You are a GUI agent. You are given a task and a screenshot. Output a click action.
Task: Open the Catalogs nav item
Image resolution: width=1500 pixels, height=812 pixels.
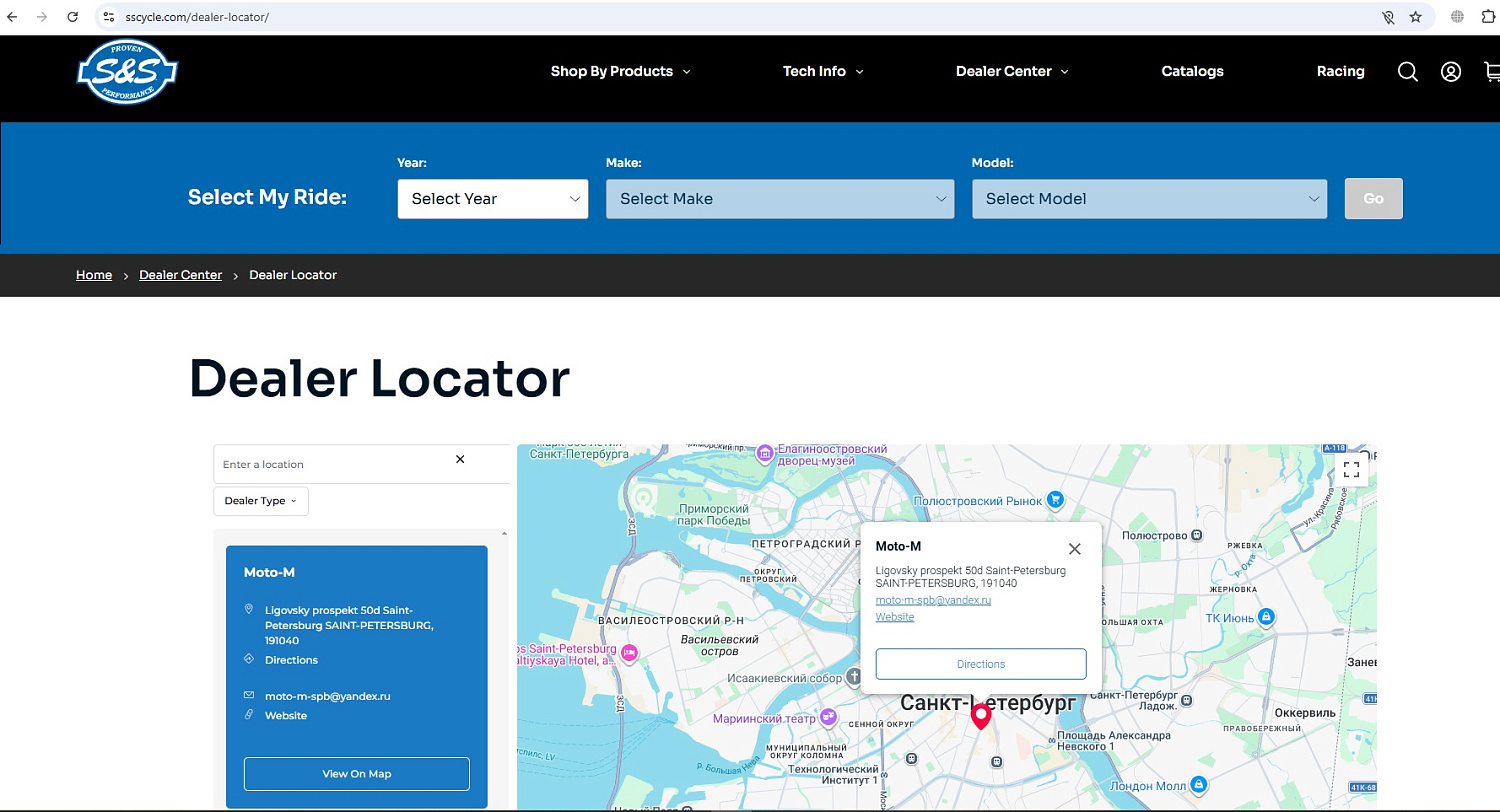(1192, 71)
